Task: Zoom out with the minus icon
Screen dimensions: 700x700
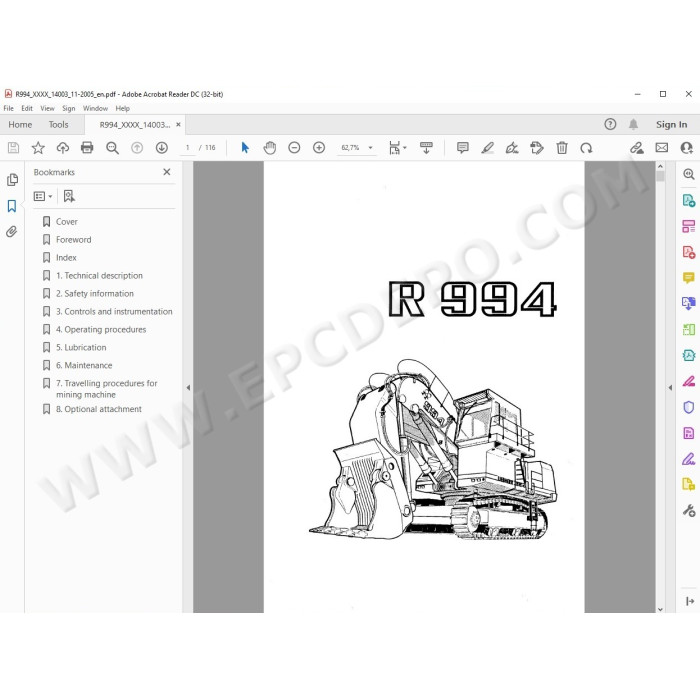Action: 294,148
